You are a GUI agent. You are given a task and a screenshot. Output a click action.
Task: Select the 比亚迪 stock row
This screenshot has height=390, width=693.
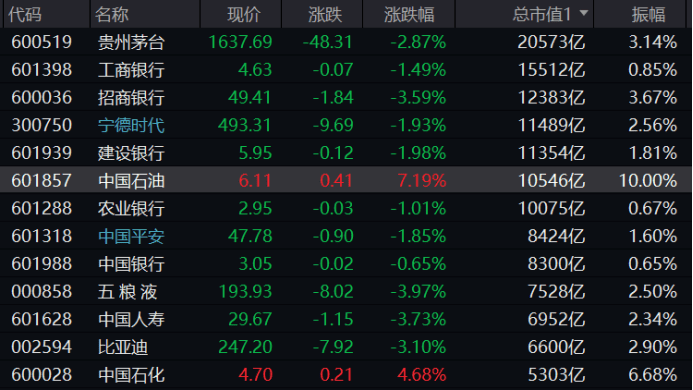[346, 347]
